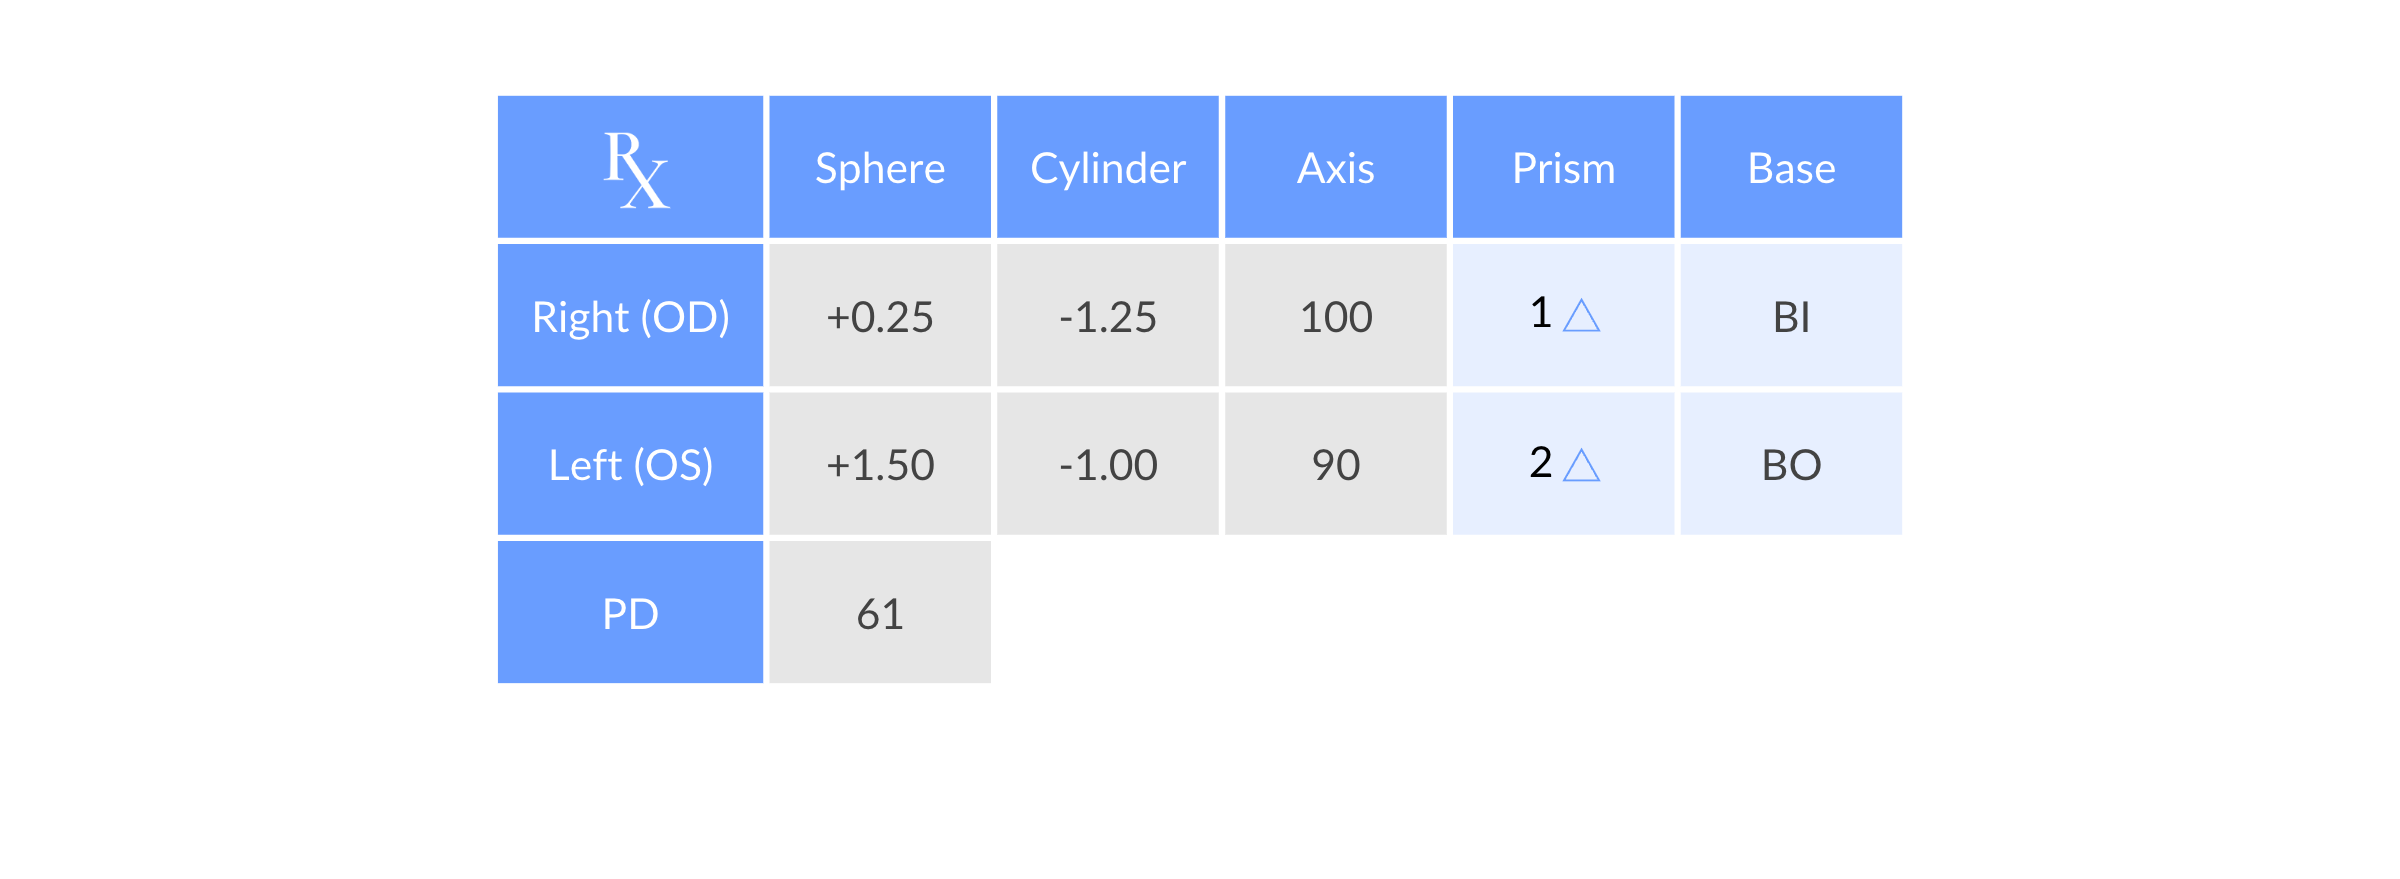Click the left eye axis value 90
The width and height of the screenshot is (2400, 879).
click(1335, 465)
